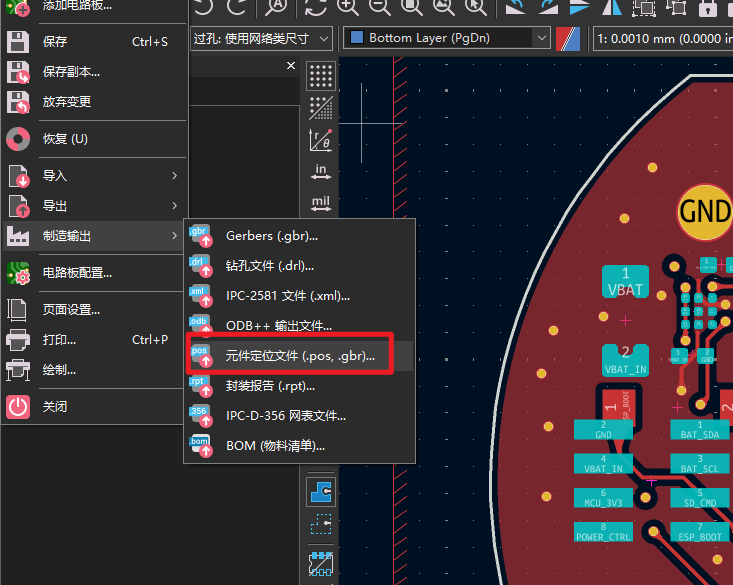Choose 恢复 (U) from the menu
The width and height of the screenshot is (733, 585).
click(93, 139)
